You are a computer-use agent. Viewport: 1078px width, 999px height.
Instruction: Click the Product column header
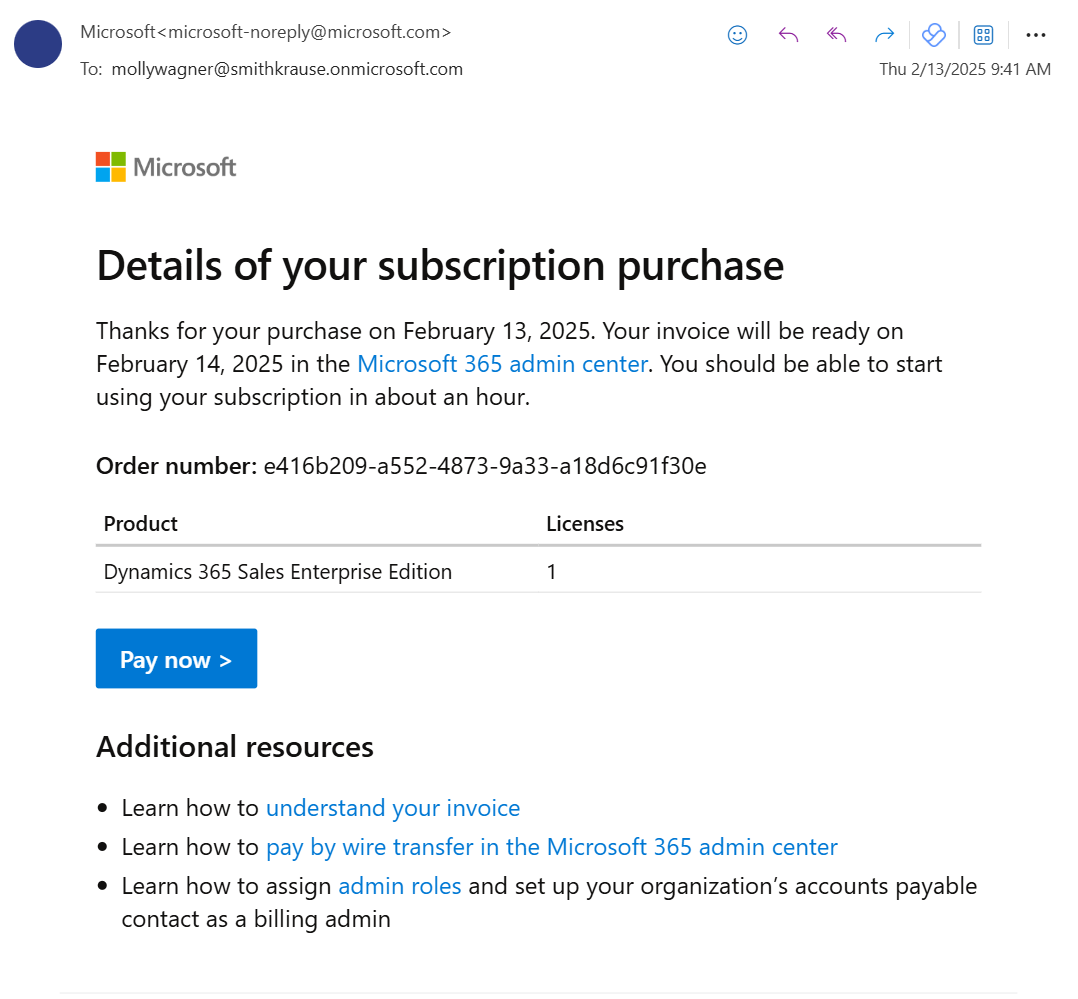(x=141, y=524)
